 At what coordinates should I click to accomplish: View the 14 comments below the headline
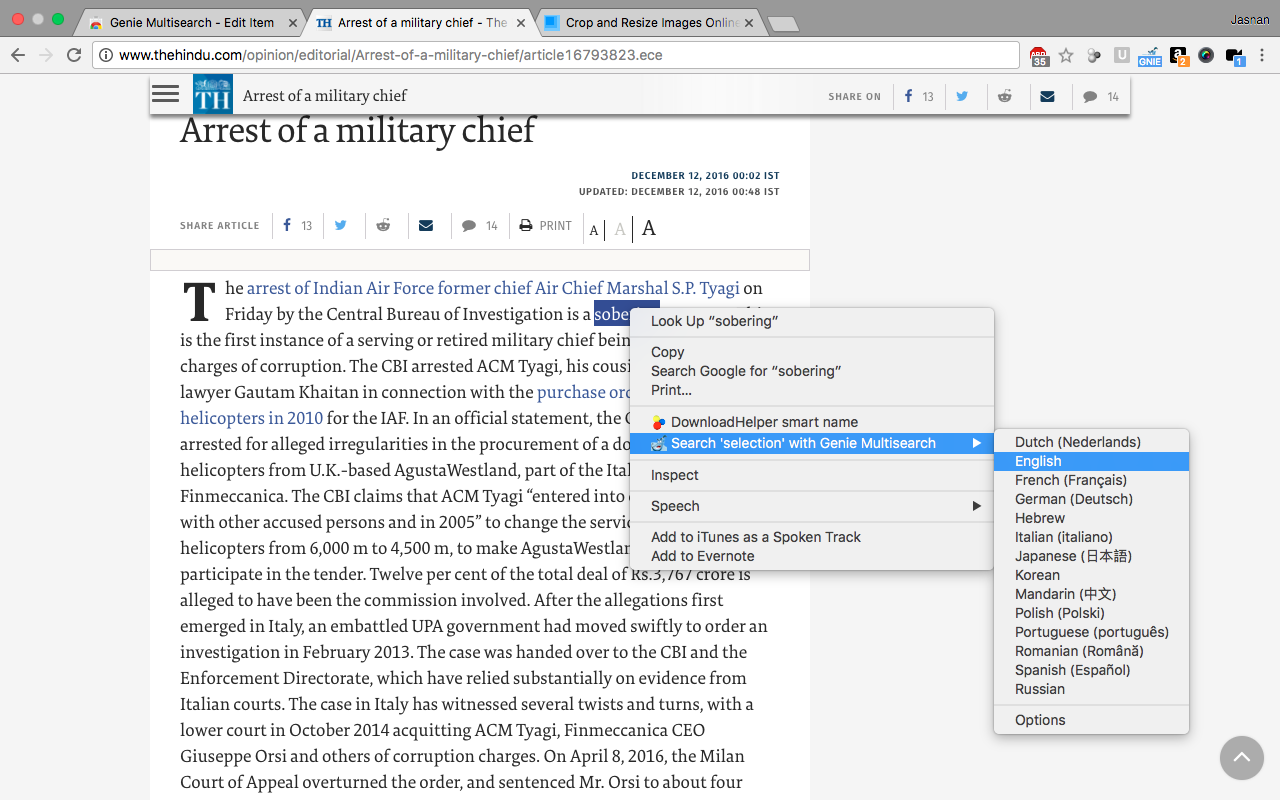[479, 226]
